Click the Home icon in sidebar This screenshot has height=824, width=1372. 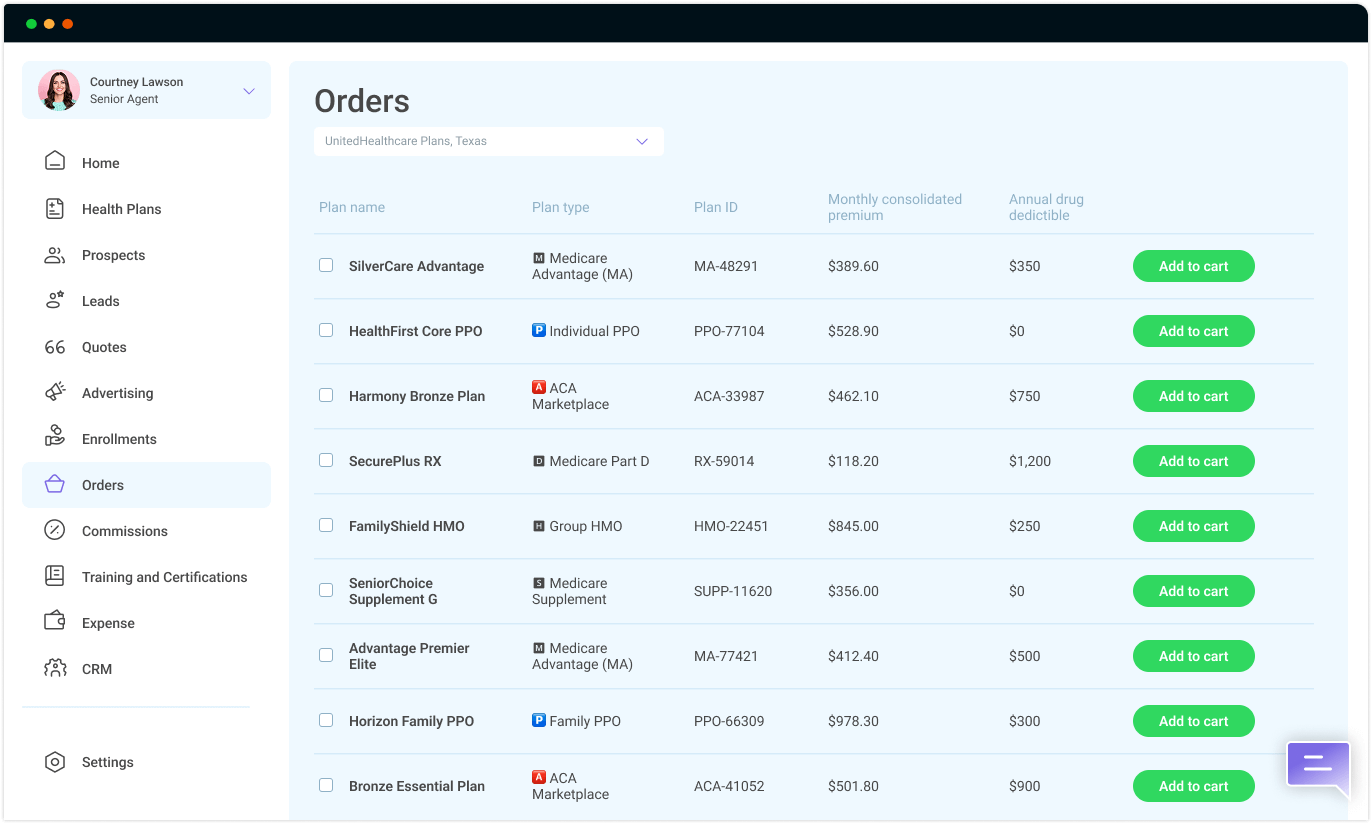click(x=55, y=162)
